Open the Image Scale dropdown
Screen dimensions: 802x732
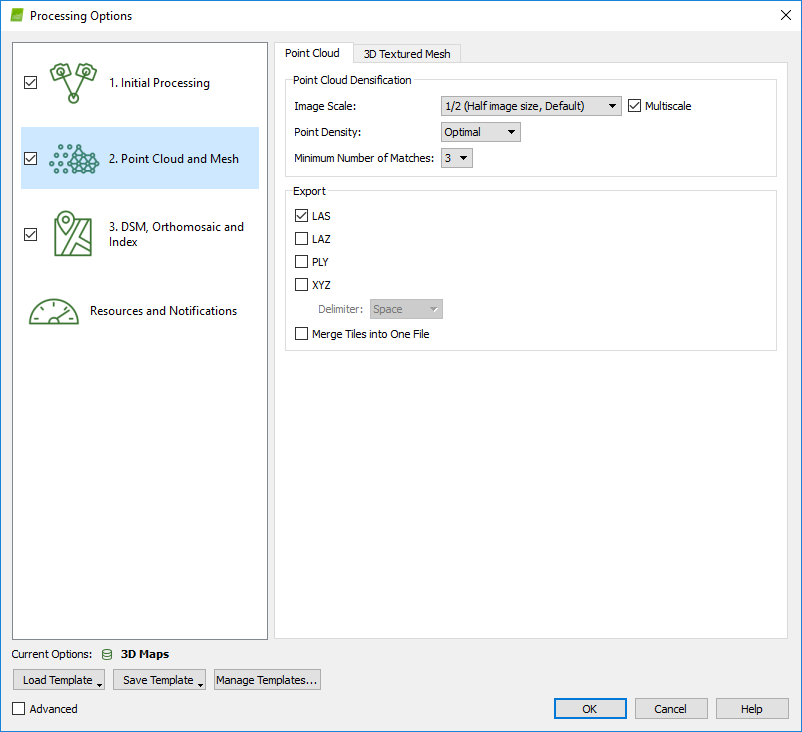[531, 106]
